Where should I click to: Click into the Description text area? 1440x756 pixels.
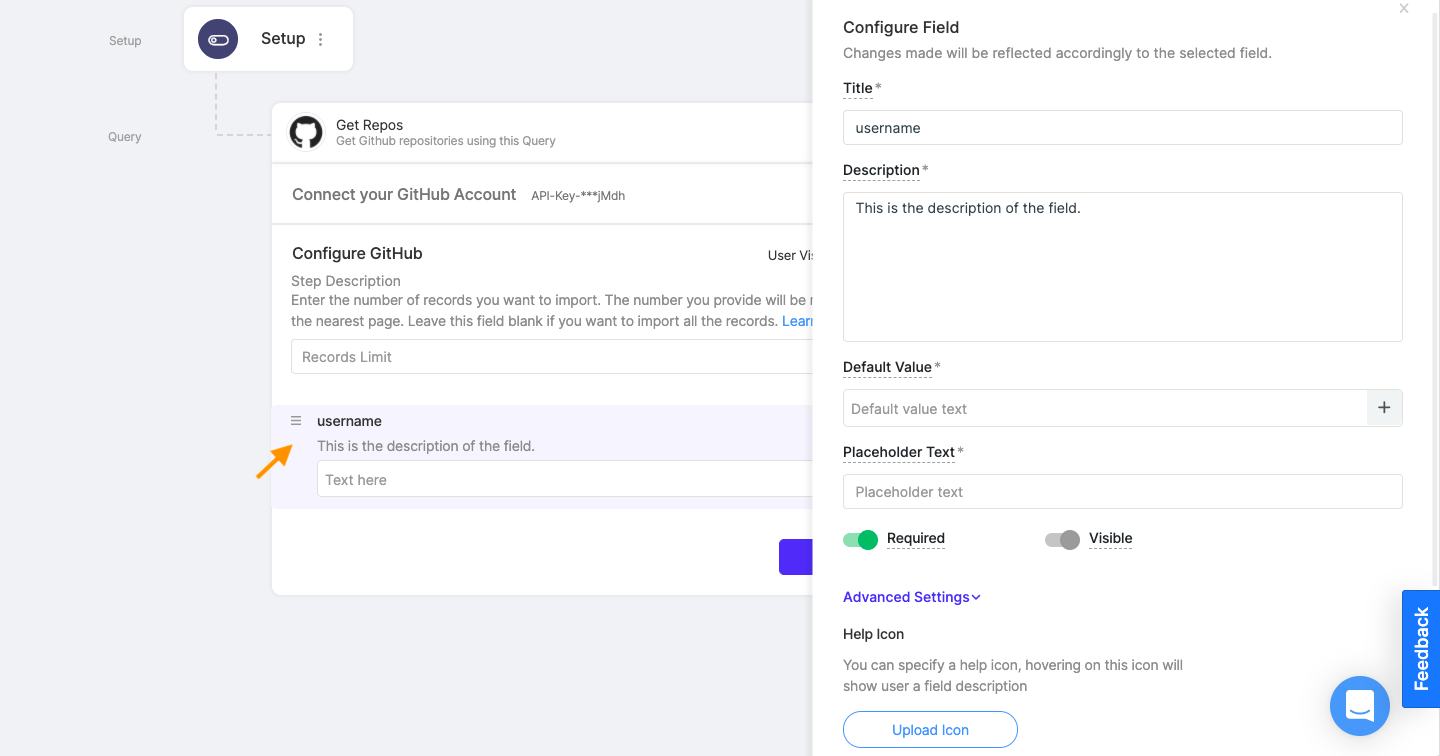tap(1123, 267)
